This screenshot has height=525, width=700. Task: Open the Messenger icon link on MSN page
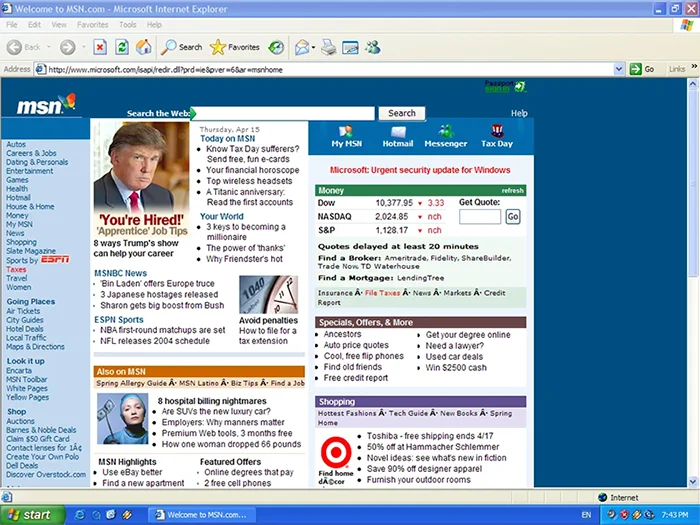(x=446, y=137)
